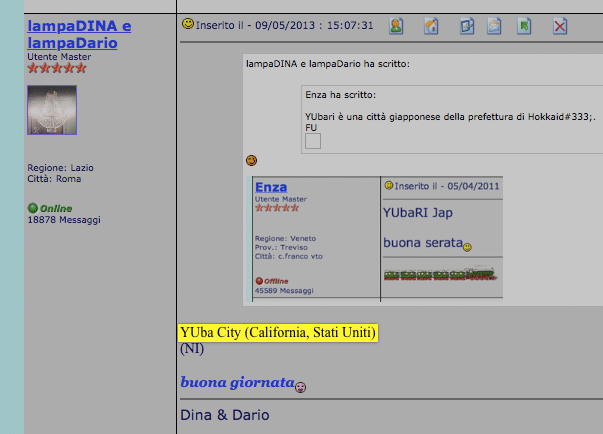Viewport: 603px width, 434px height.
Task: Click the Enza username link in the quoted post
Action: (271, 187)
